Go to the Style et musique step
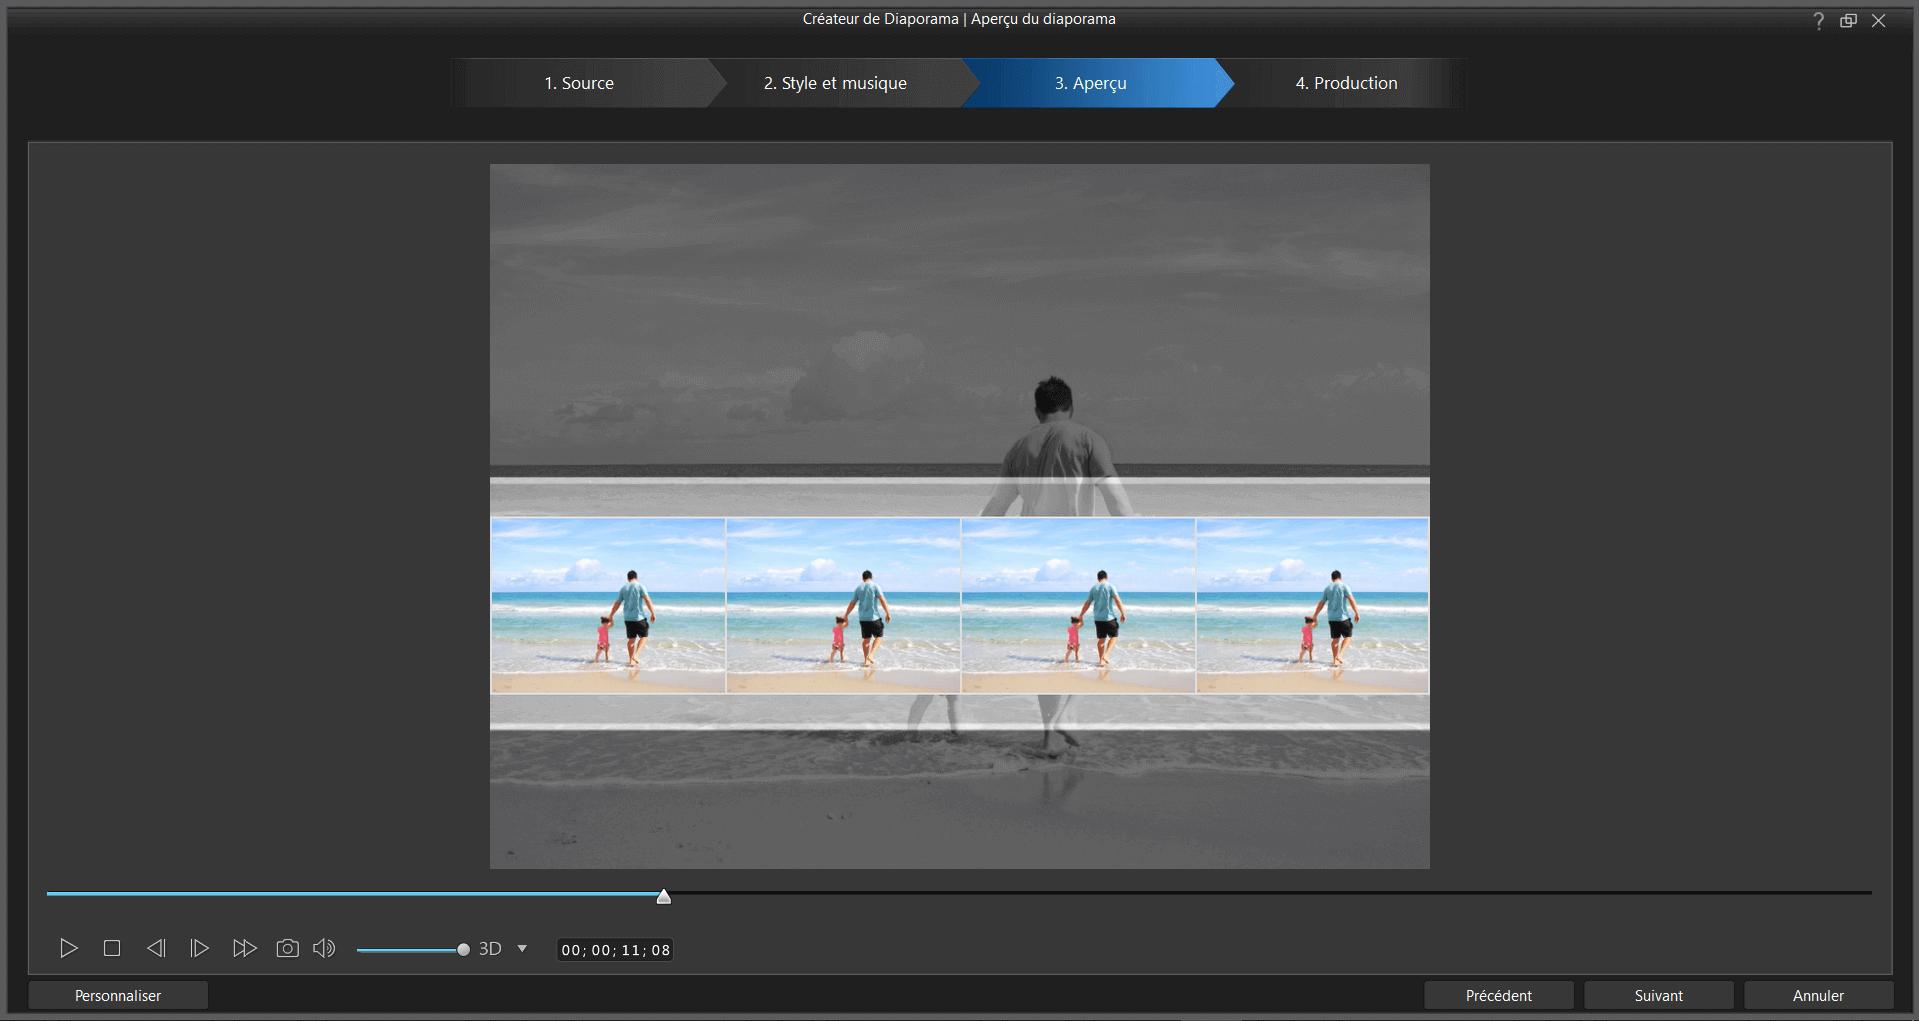Image resolution: width=1919 pixels, height=1021 pixels. (x=834, y=83)
